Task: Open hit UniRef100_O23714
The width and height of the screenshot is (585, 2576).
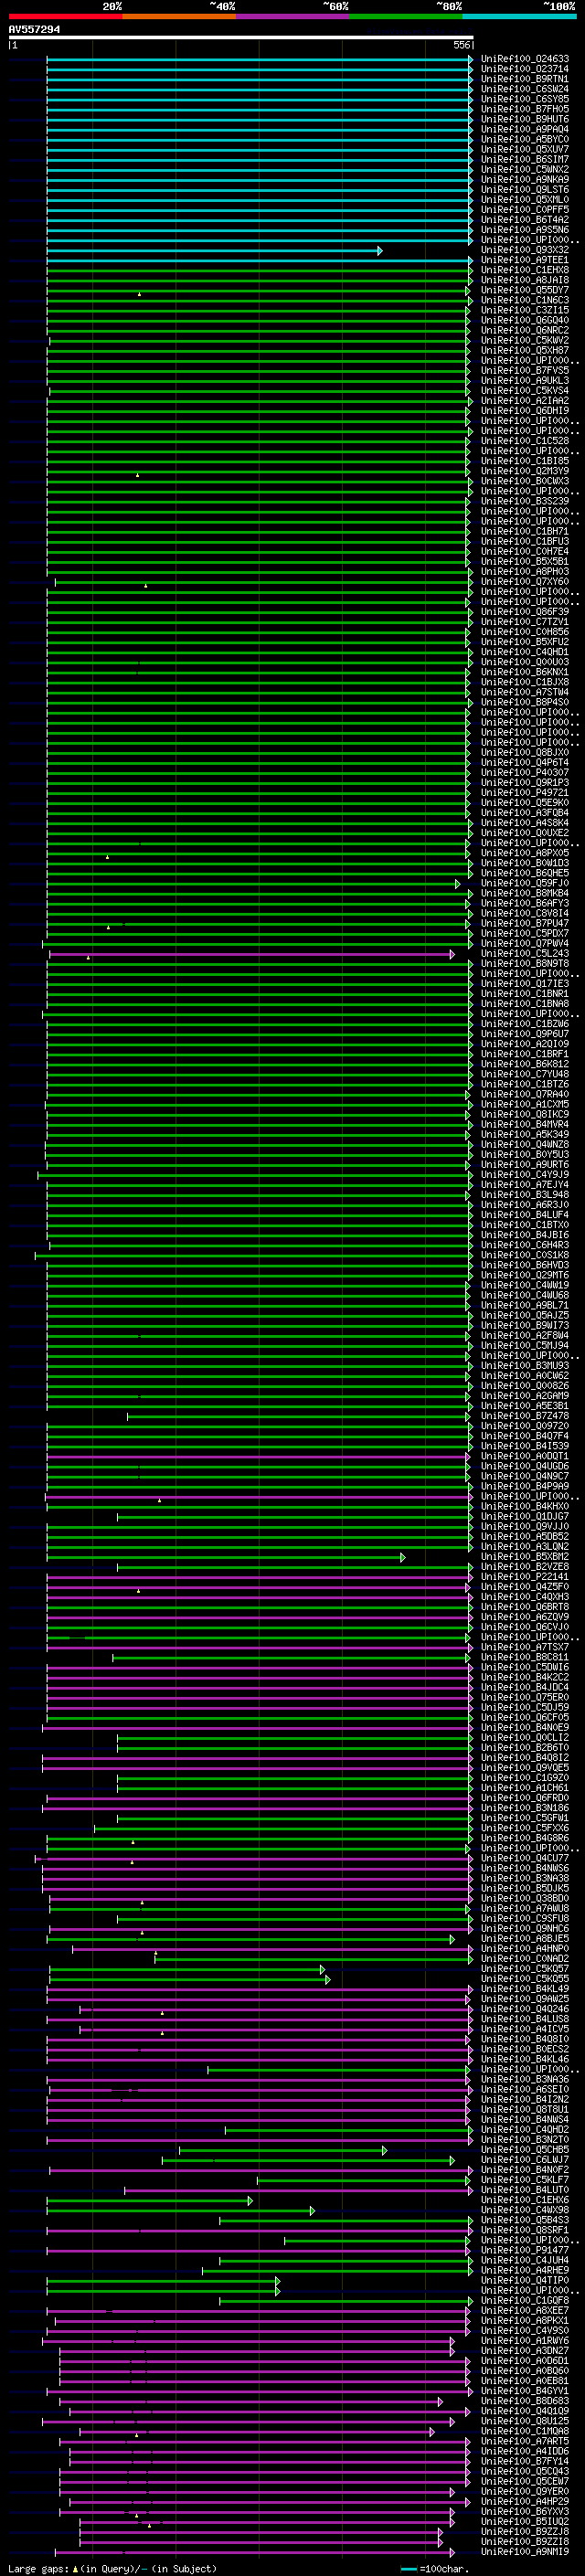Action: (525, 69)
